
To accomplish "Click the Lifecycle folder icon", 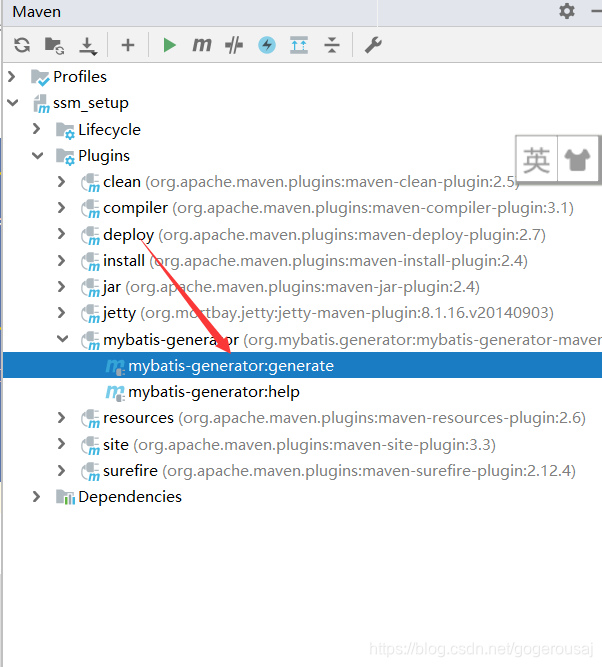I will coord(66,130).
